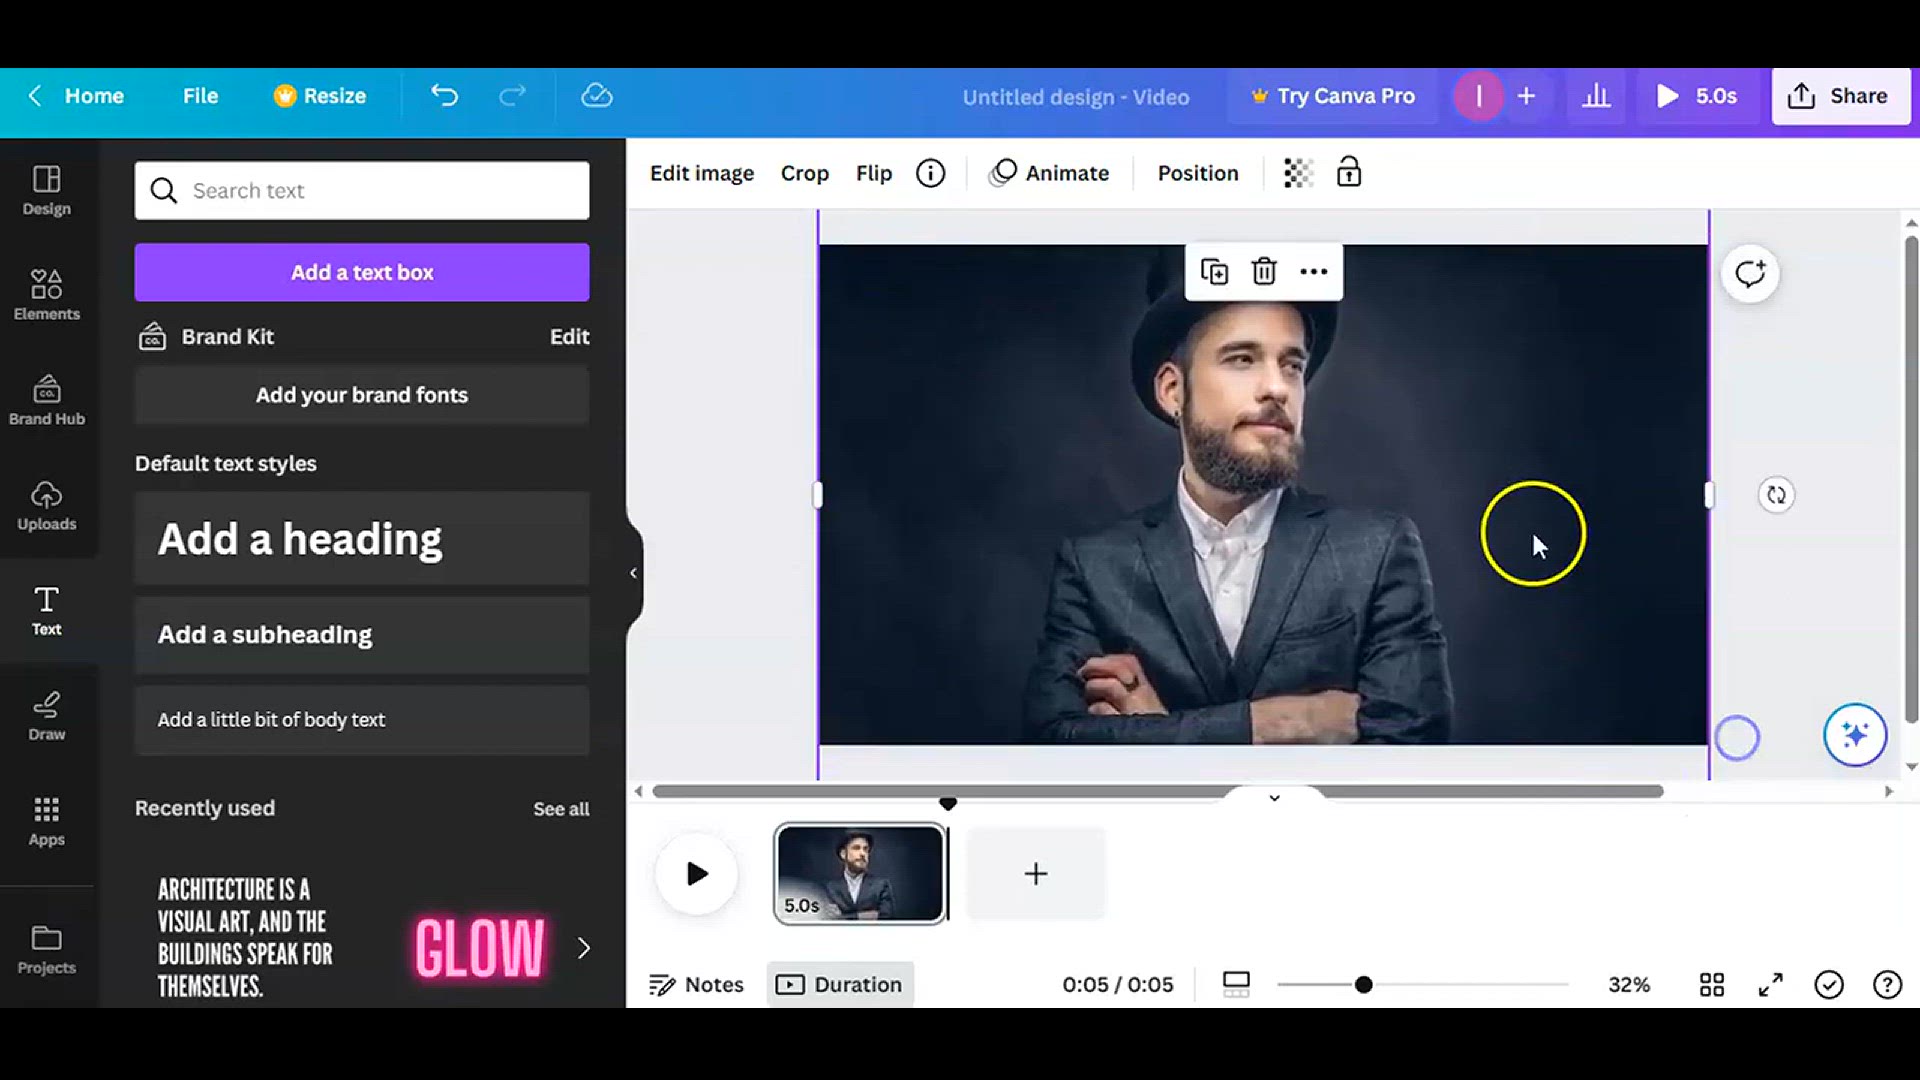The image size is (1920, 1080).
Task: Click Edit image
Action: [702, 173]
